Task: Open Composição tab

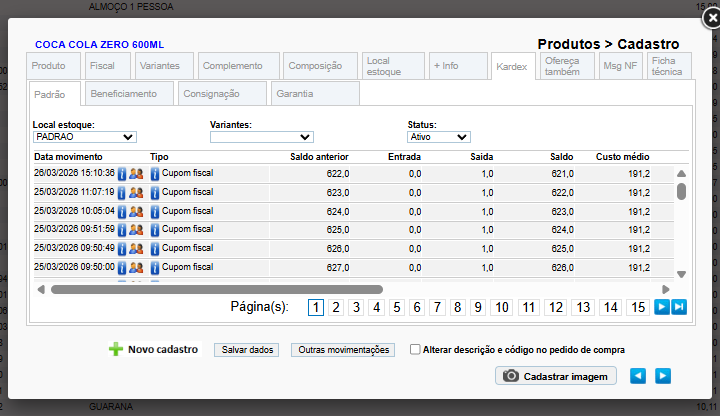Action: [x=321, y=66]
